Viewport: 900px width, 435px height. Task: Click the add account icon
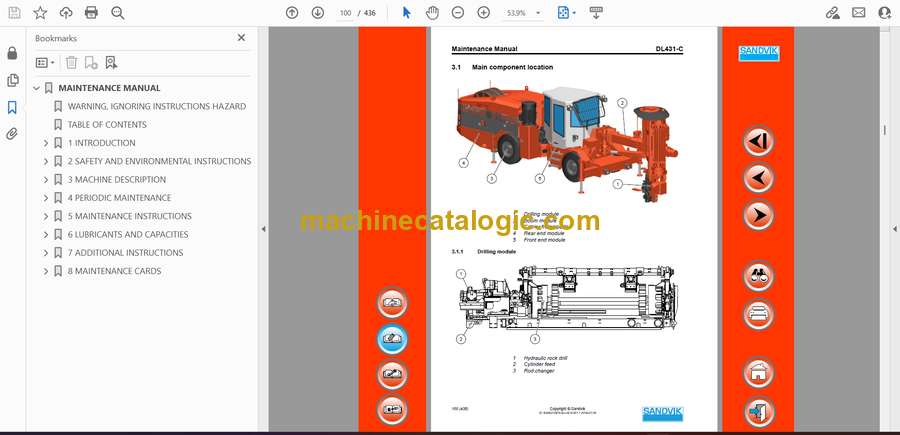coord(885,13)
